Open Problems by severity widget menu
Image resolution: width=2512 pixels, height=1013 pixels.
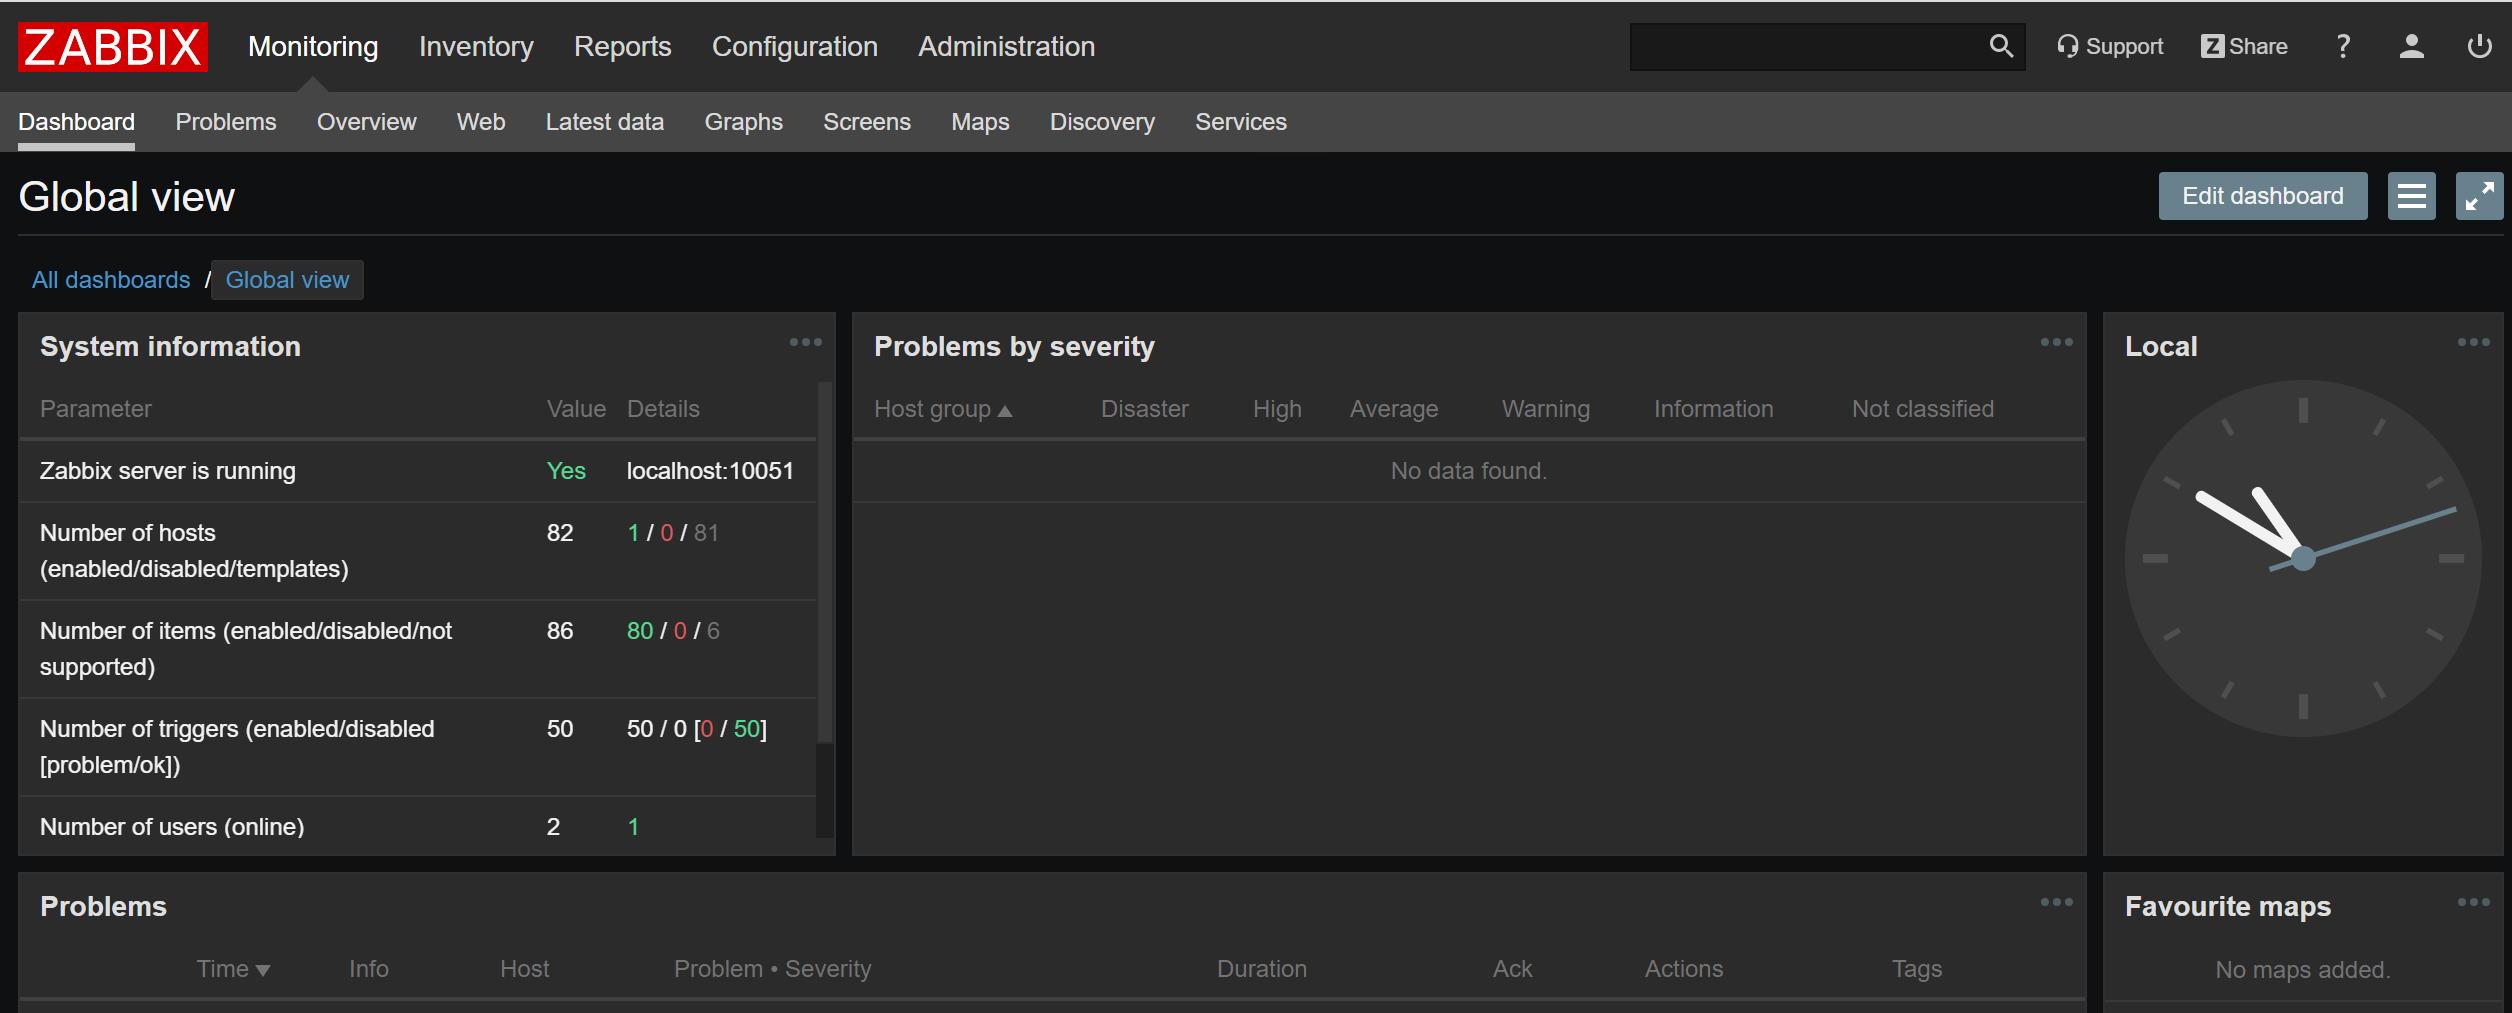(x=2056, y=342)
